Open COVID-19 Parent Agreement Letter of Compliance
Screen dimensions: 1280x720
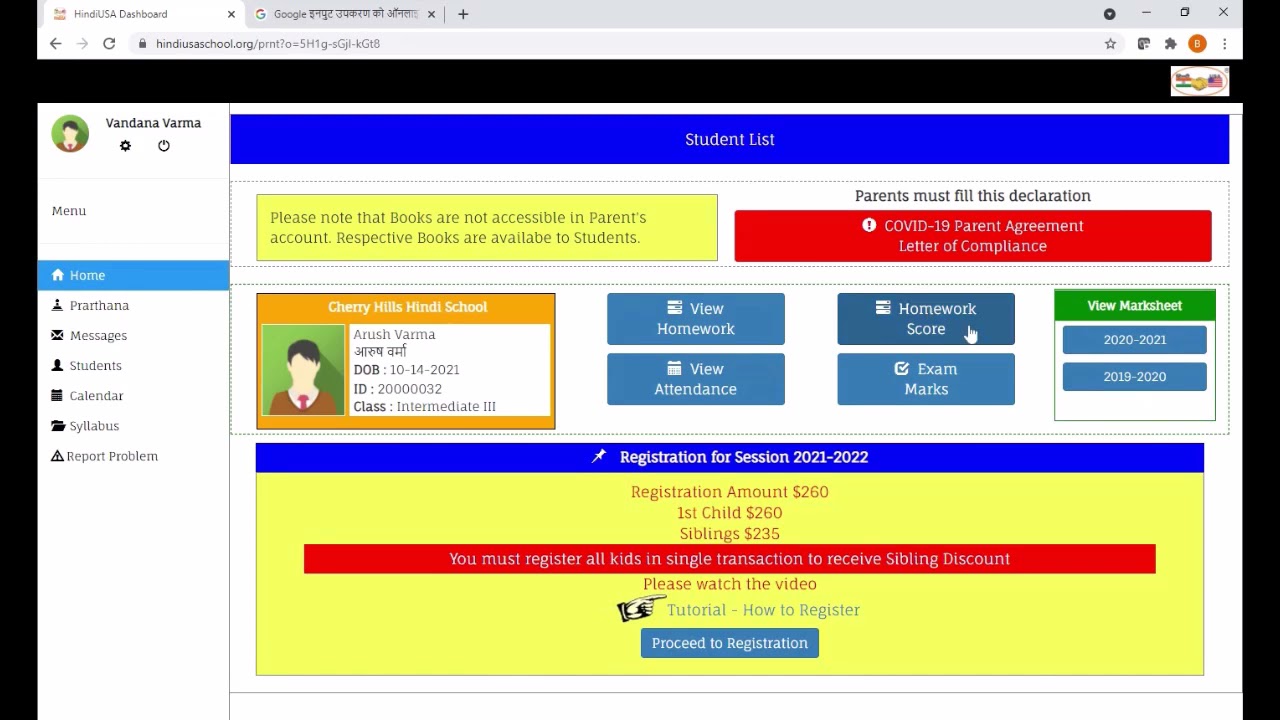click(973, 236)
